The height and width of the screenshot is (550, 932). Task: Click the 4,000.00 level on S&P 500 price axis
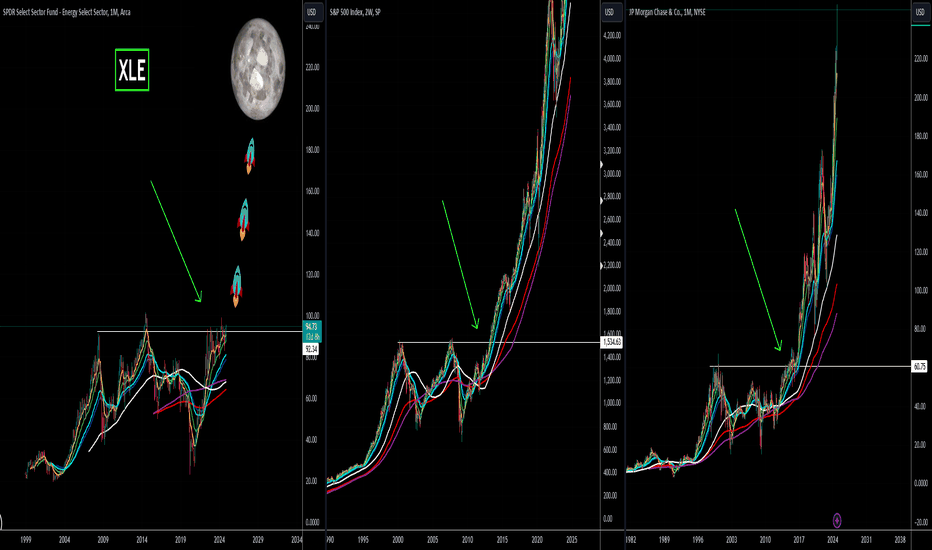click(612, 58)
